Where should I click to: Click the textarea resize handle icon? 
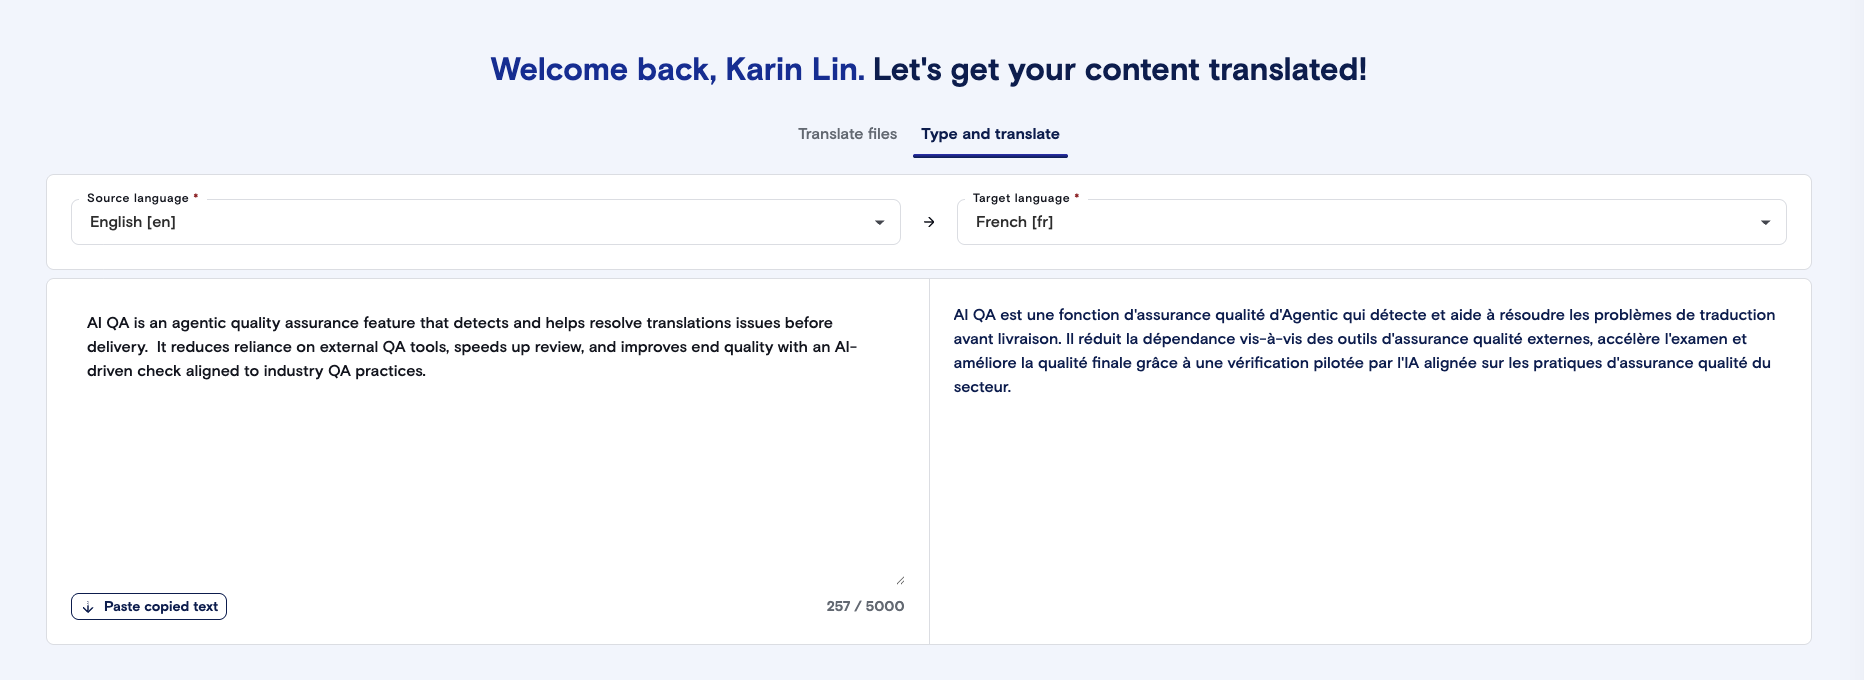coord(900,580)
